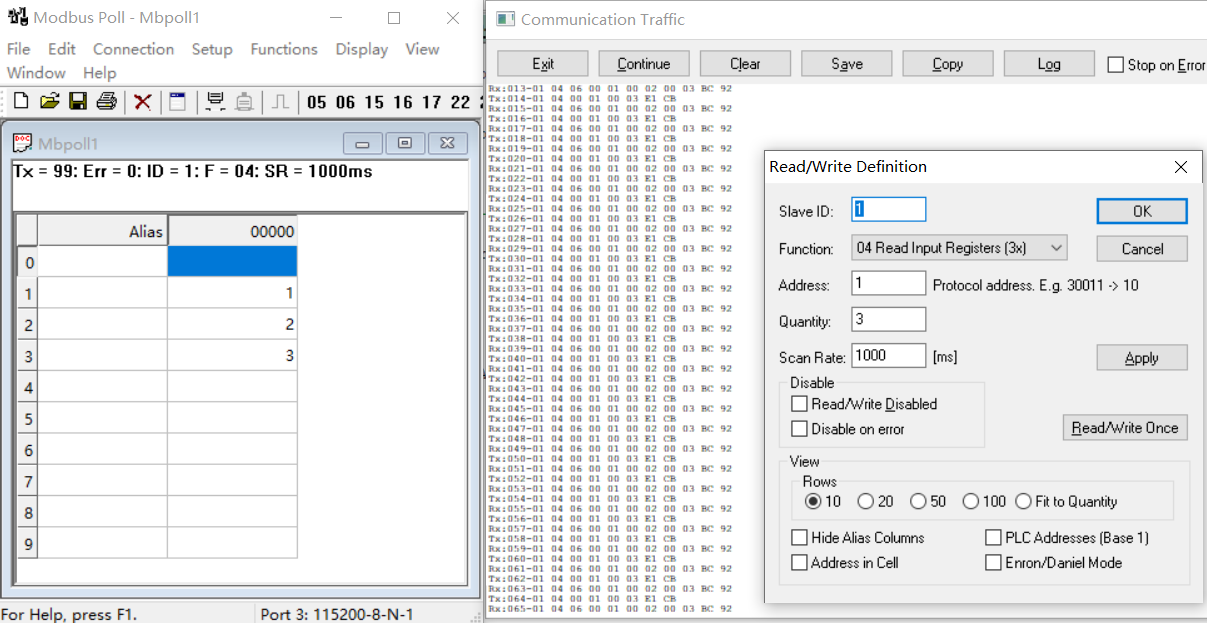Click the Quantity input field

coord(889,320)
